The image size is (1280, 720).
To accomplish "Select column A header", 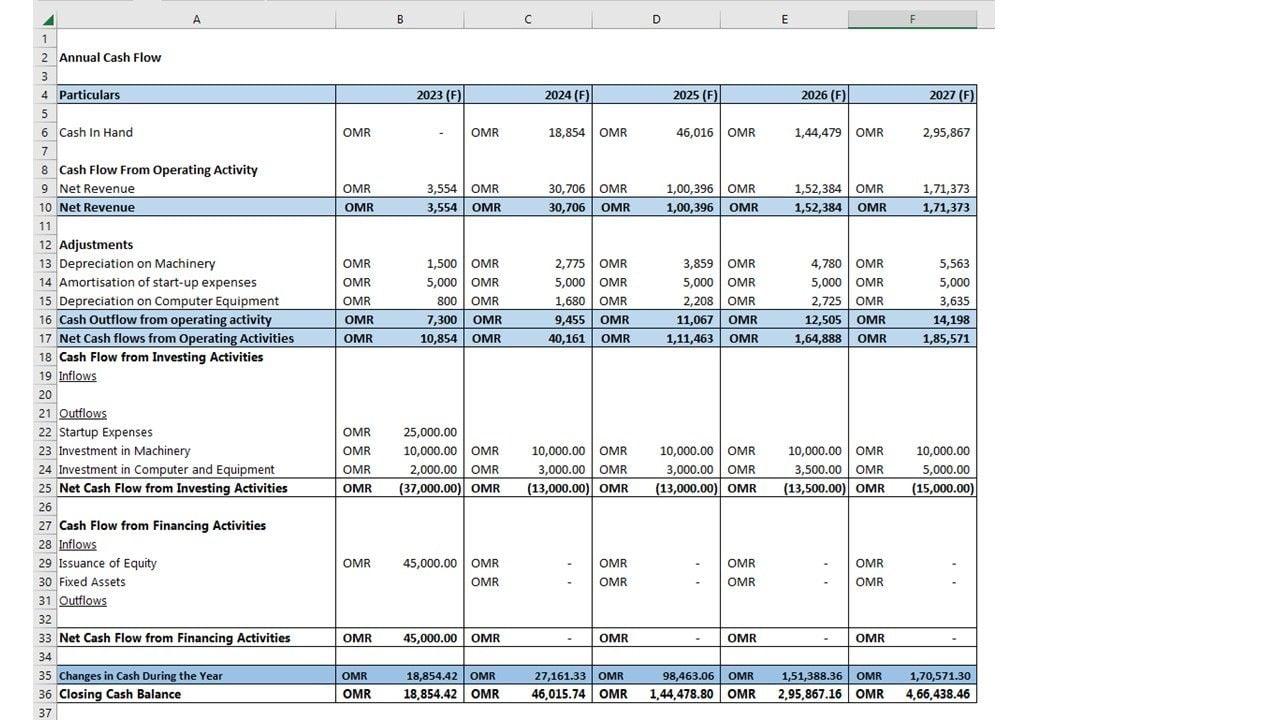I will [x=196, y=20].
